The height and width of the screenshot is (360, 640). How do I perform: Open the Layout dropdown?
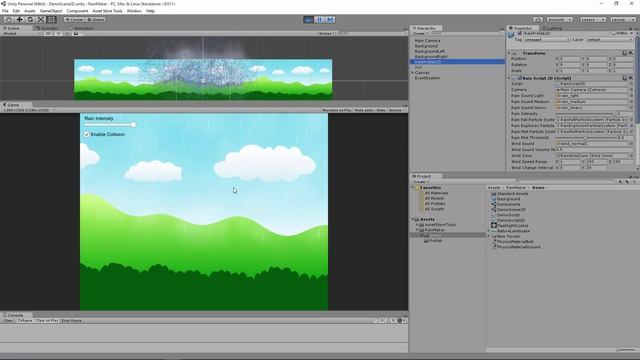point(622,20)
